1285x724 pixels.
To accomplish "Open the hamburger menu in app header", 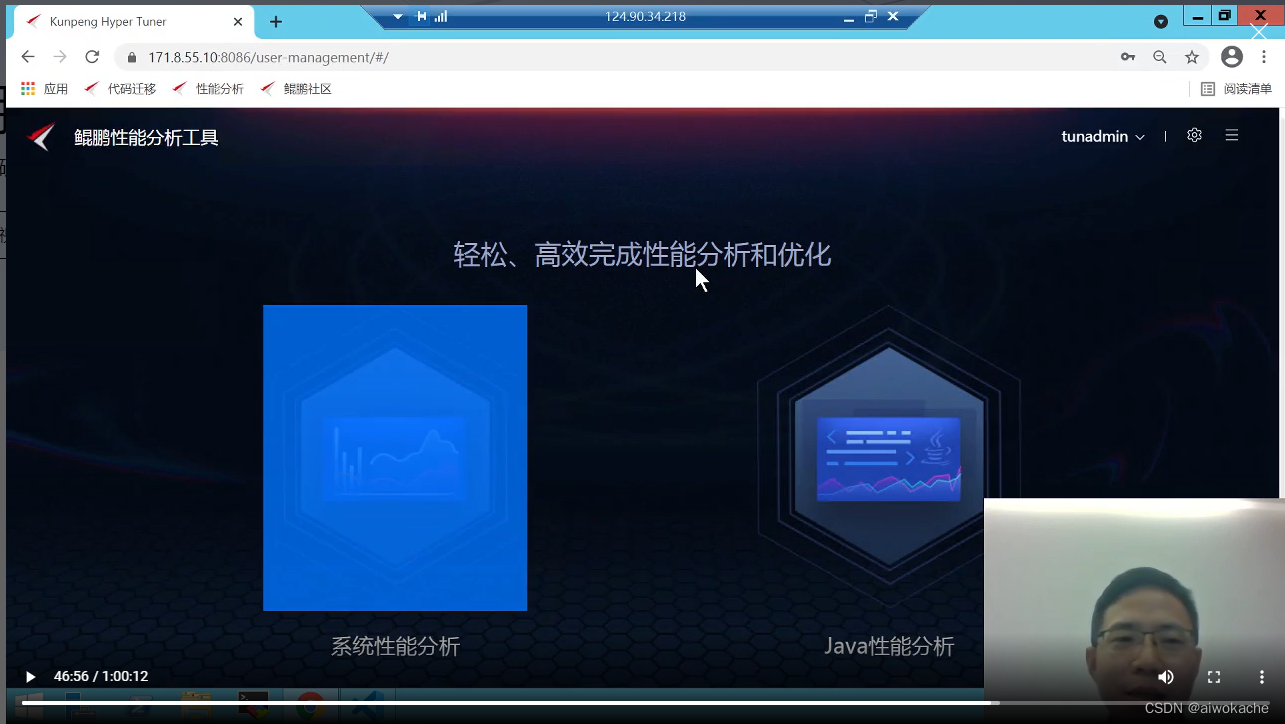I will click(1232, 135).
